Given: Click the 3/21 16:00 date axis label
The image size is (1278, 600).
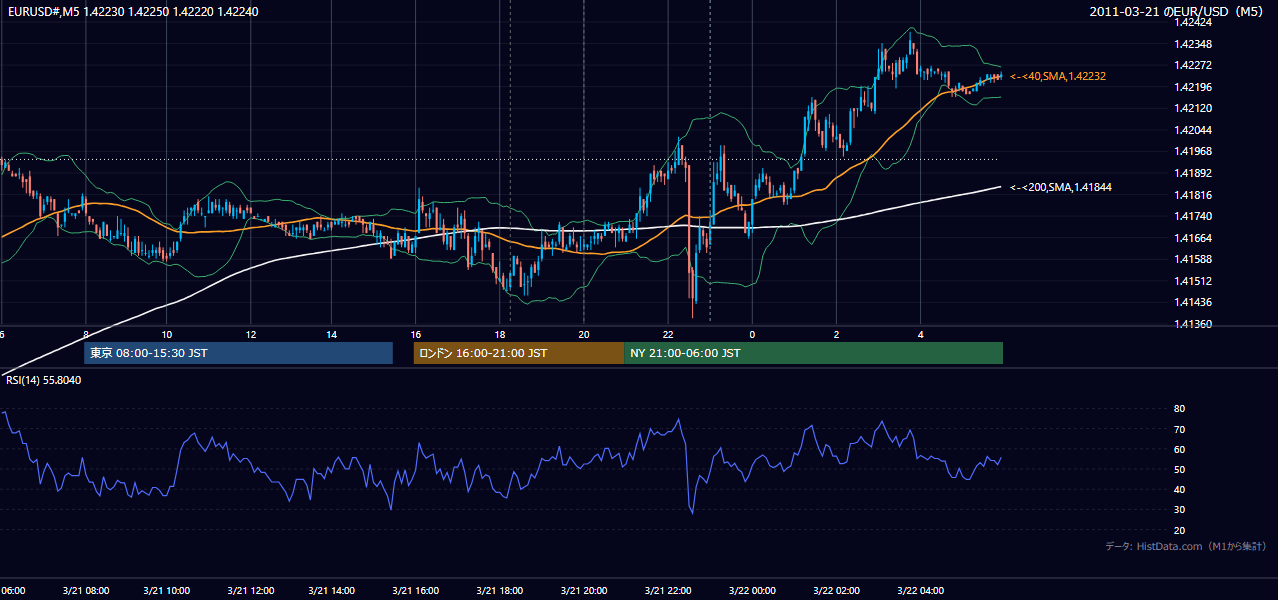Looking at the screenshot, I should pos(417,590).
